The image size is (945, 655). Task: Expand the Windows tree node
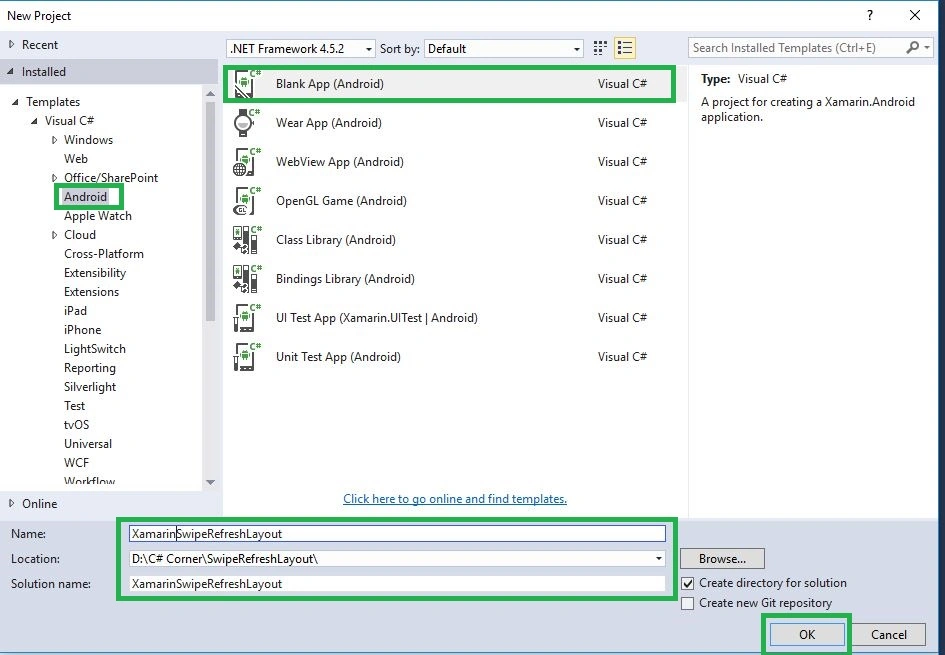pyautogui.click(x=54, y=140)
